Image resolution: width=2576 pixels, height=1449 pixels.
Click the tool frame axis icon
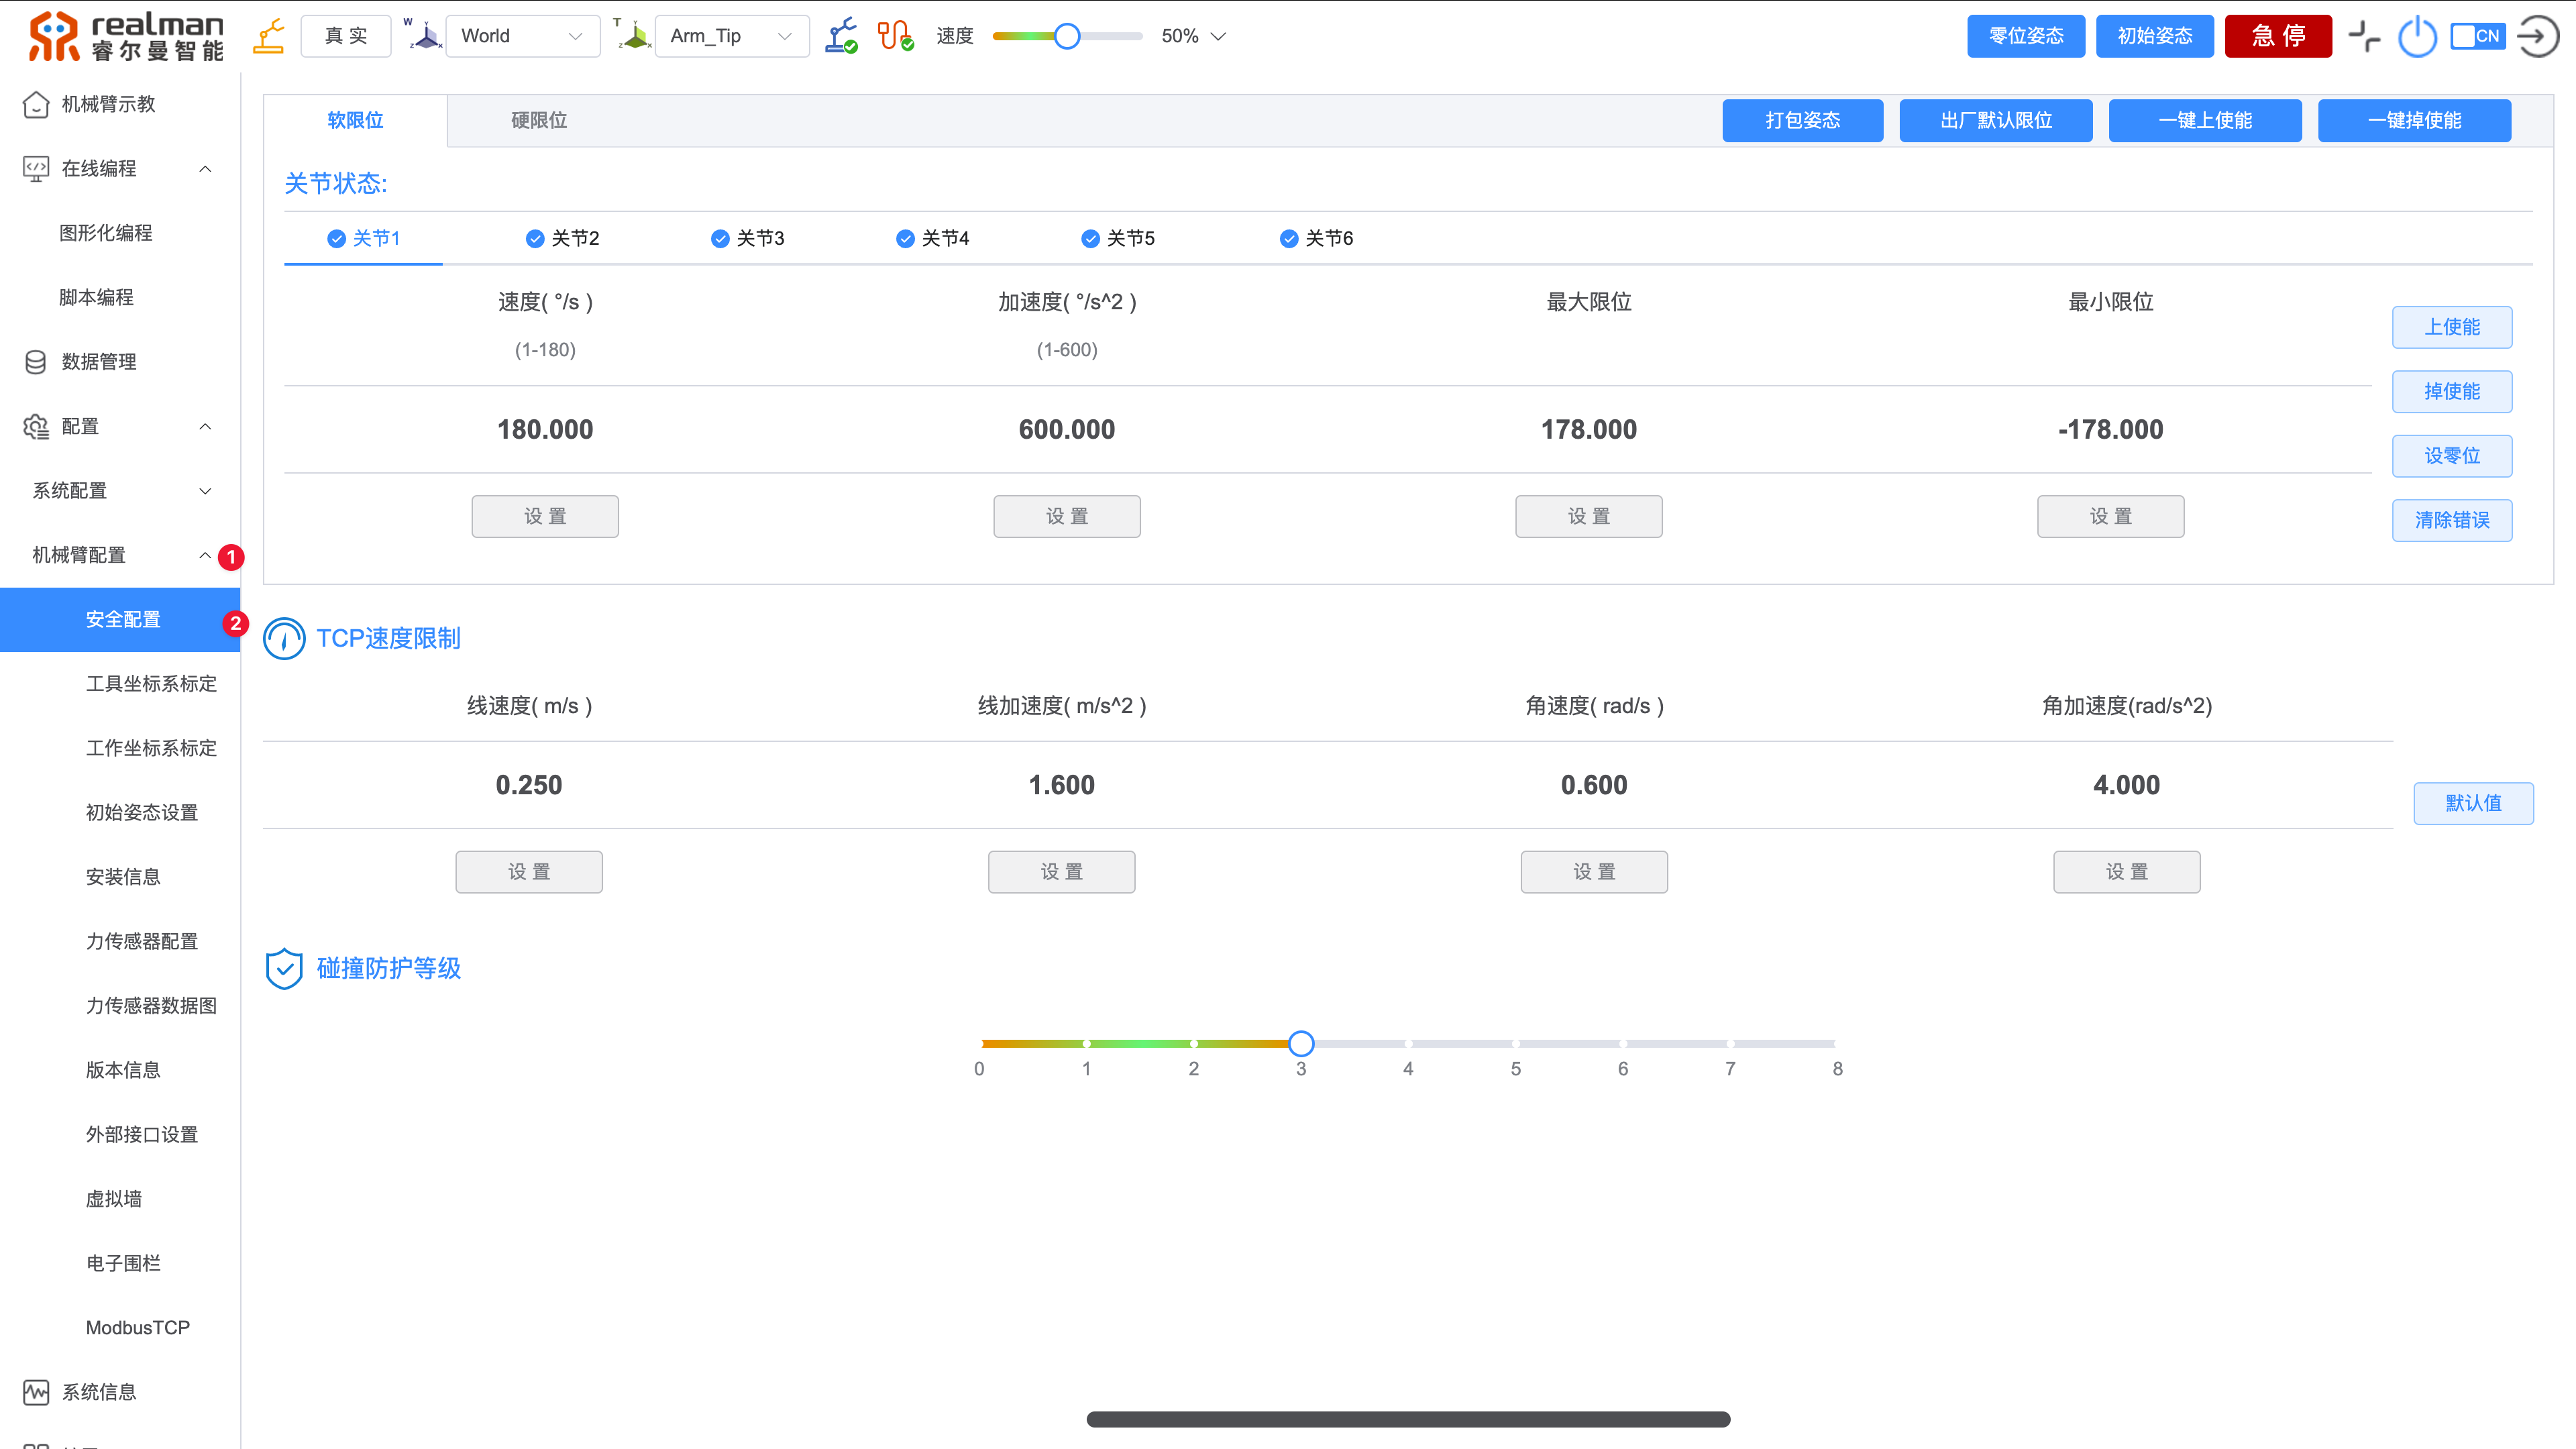point(633,36)
